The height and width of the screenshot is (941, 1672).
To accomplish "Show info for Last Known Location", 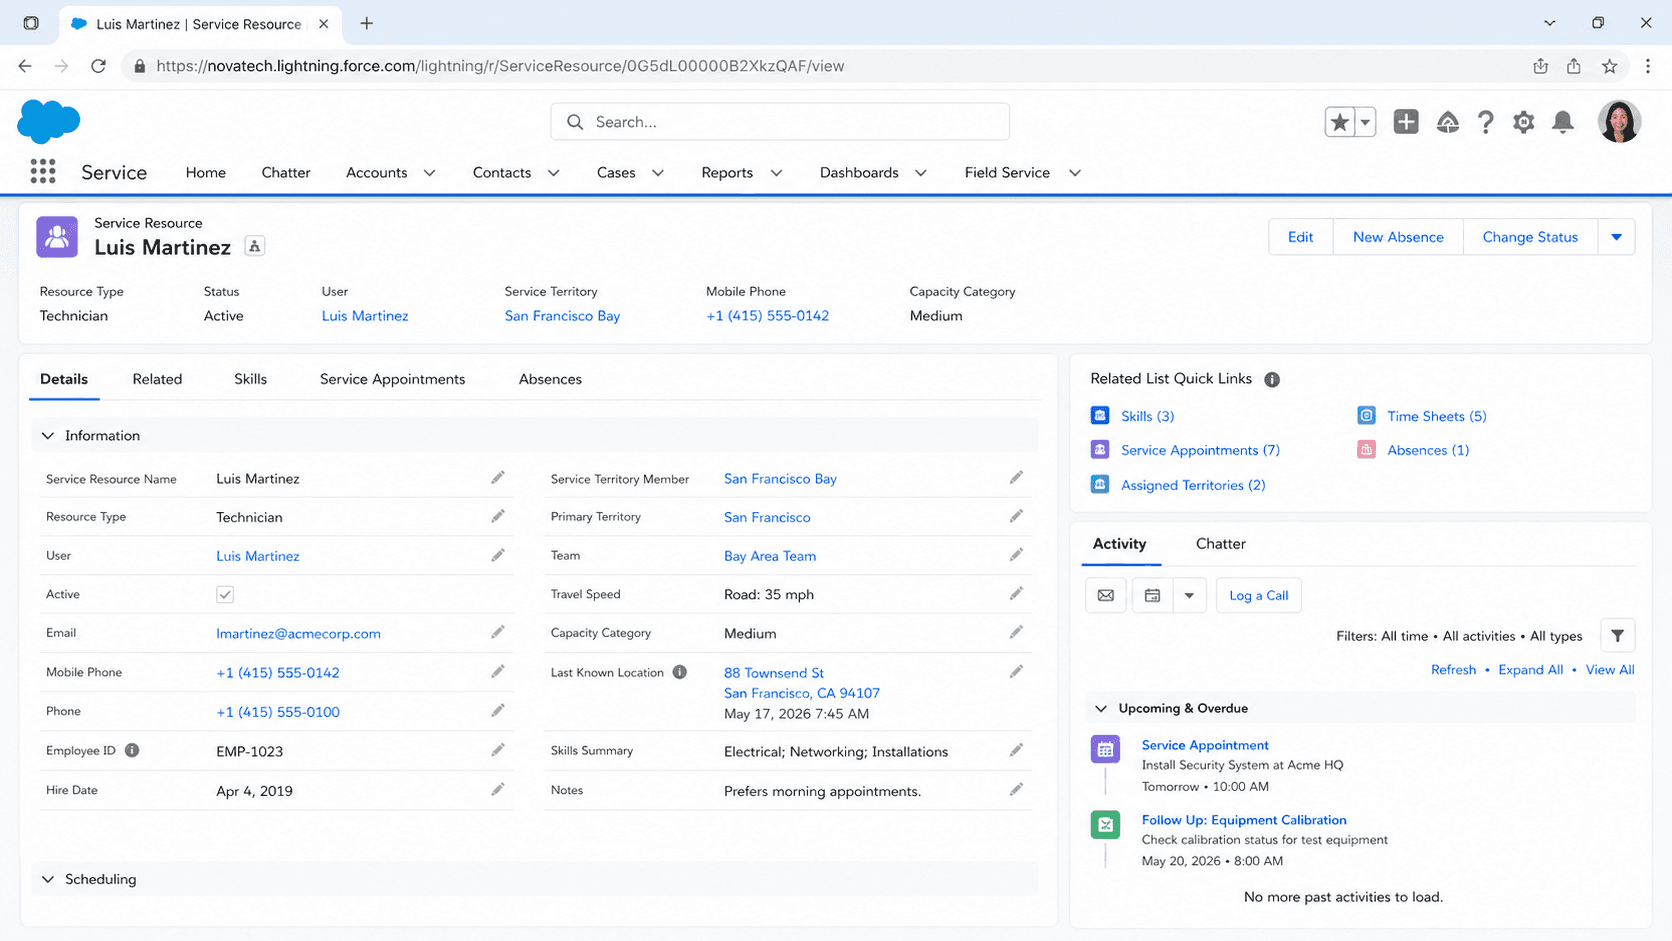I will [680, 672].
